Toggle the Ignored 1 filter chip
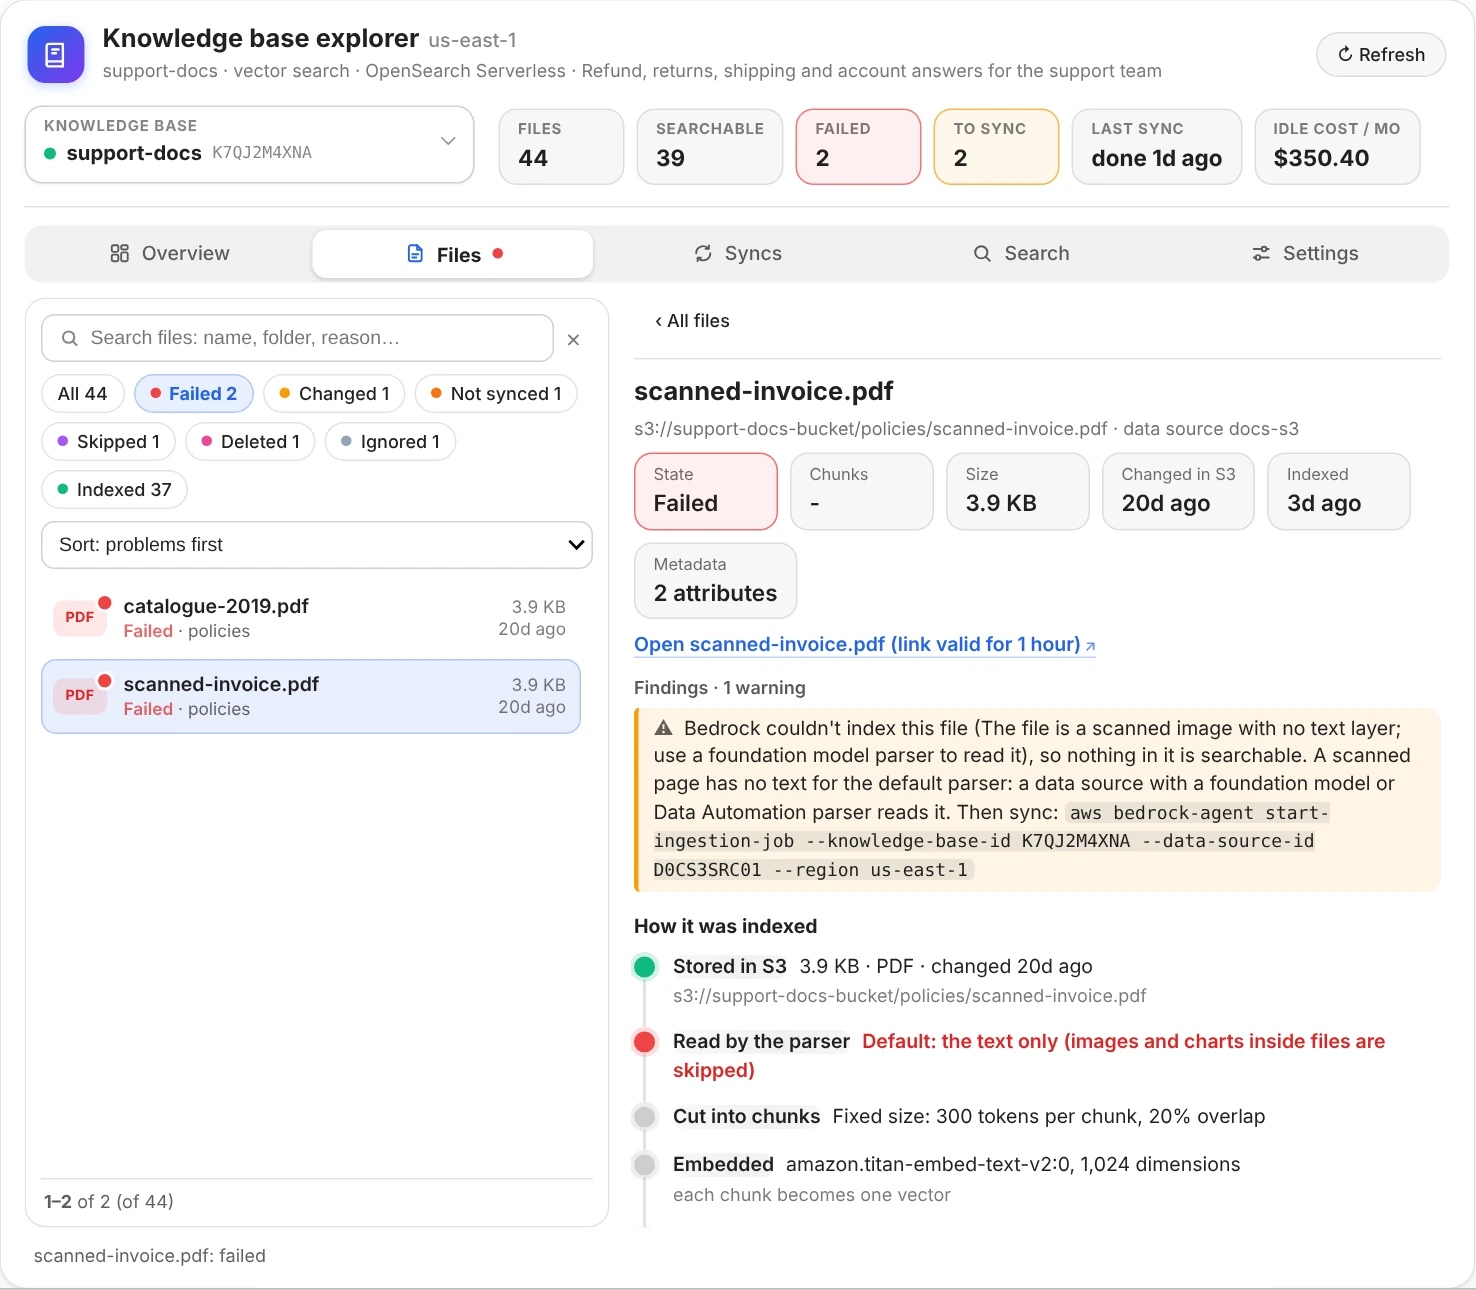 (390, 442)
